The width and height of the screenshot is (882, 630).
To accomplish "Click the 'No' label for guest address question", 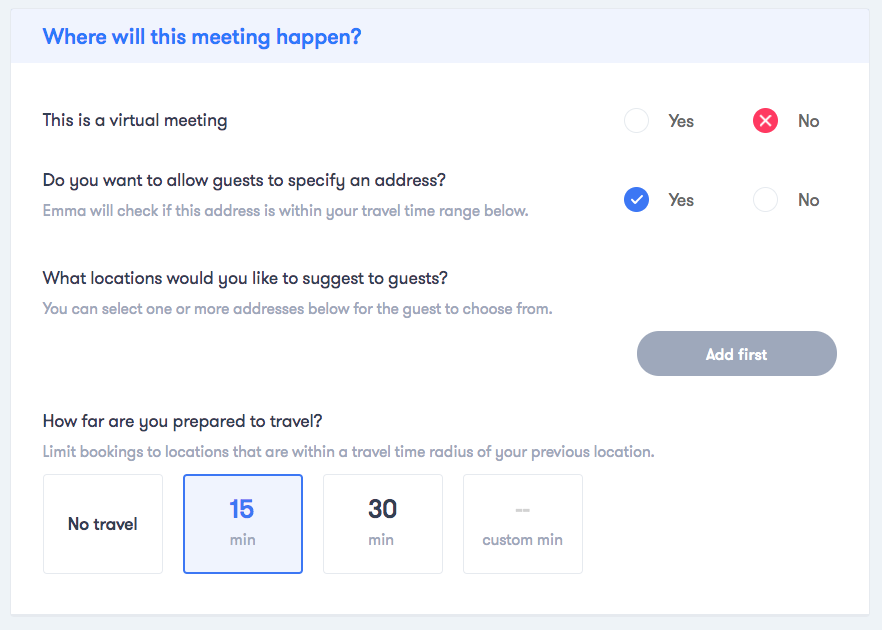I will pos(808,200).
